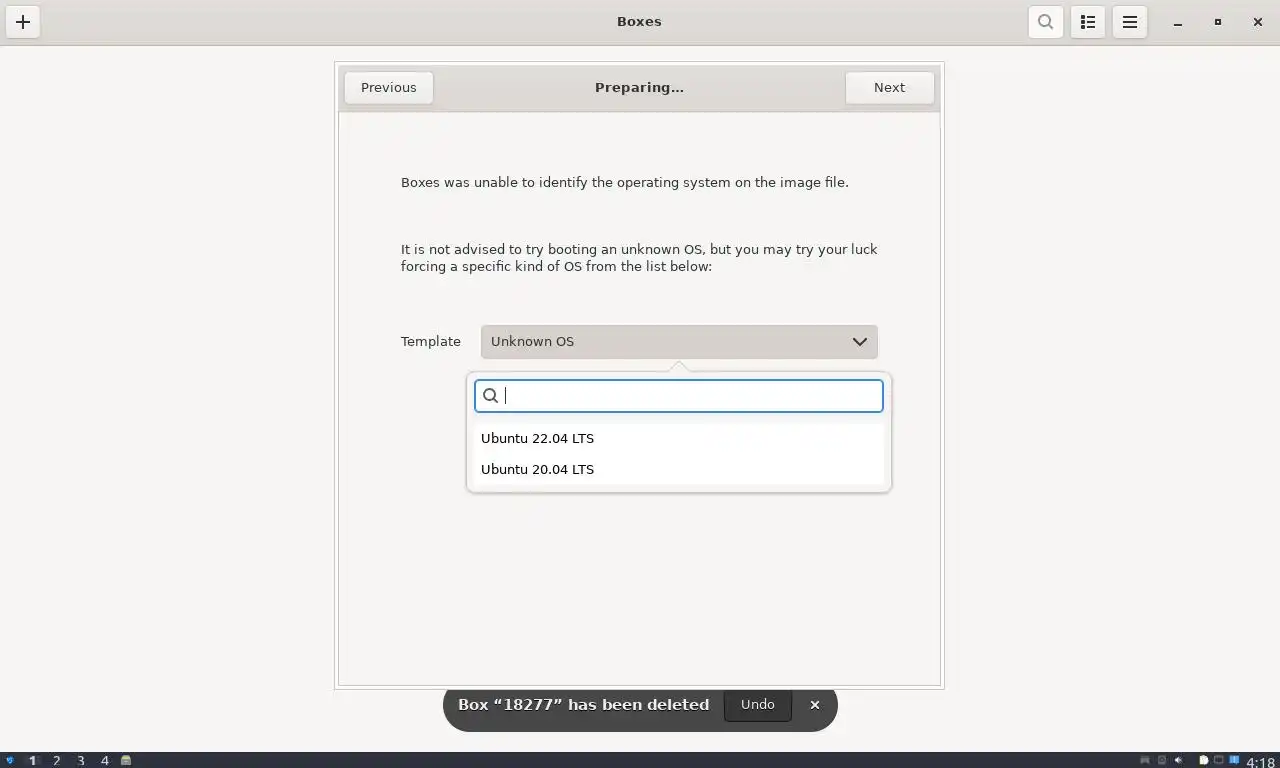Dismiss the deleted box notification
The width and height of the screenshot is (1280, 768).
(x=815, y=705)
